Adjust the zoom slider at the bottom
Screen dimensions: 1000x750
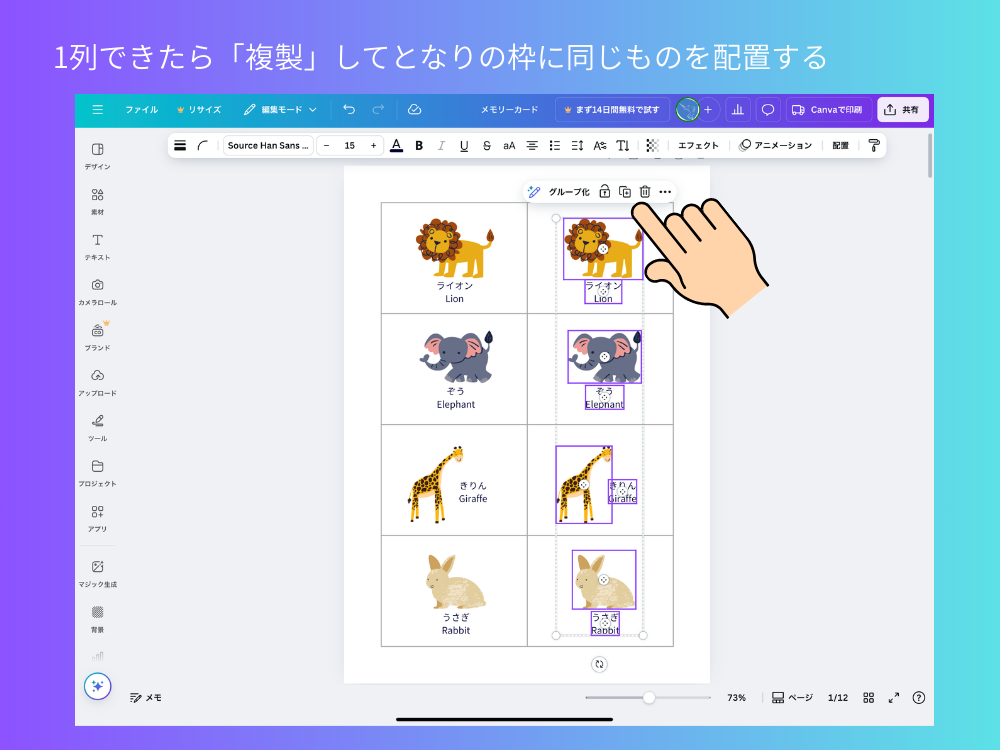[x=650, y=697]
